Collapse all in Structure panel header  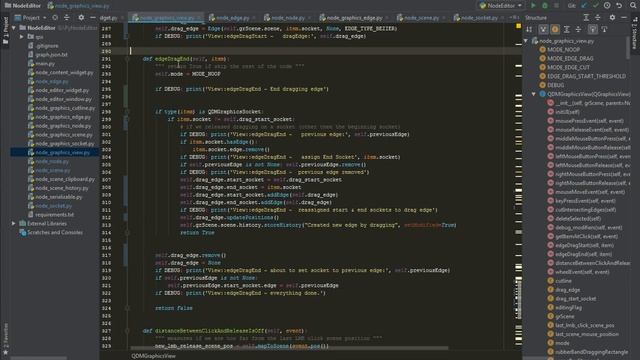pyautogui.click(x=598, y=18)
